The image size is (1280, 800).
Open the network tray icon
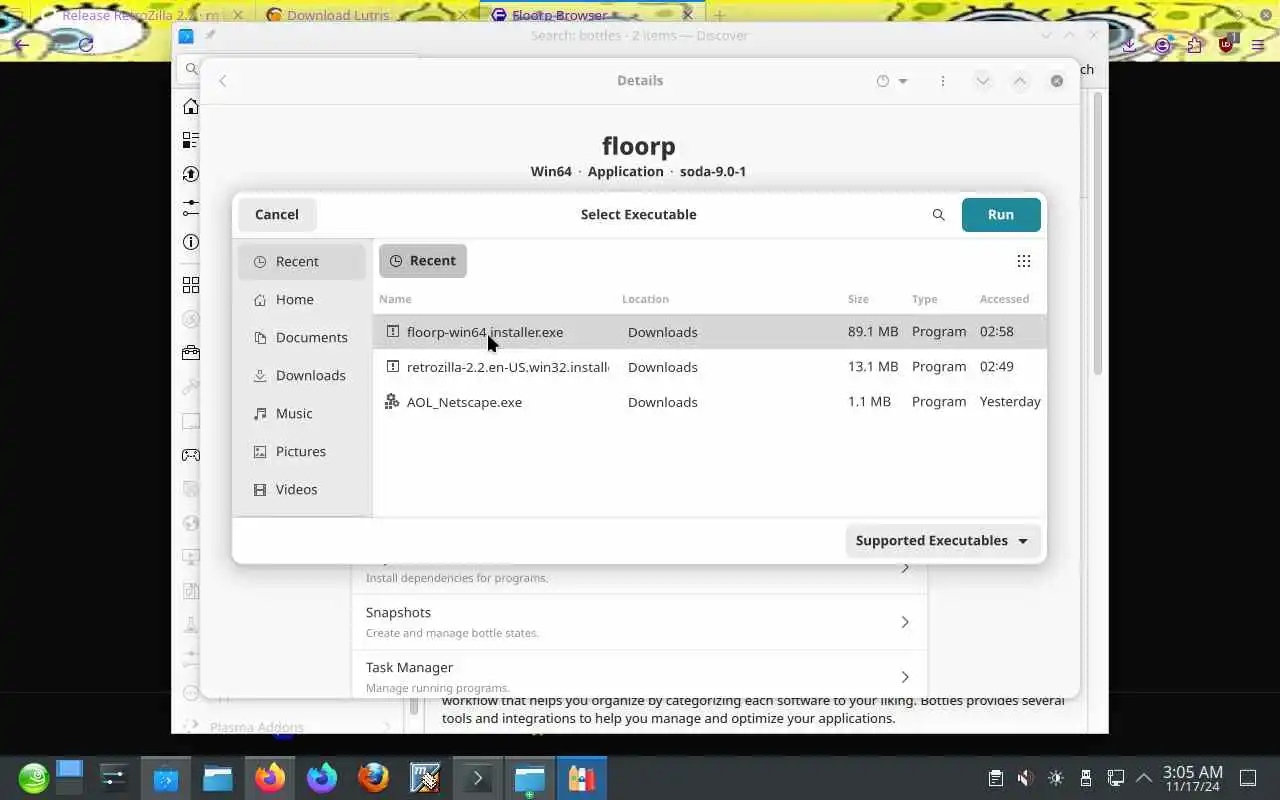[1115, 778]
